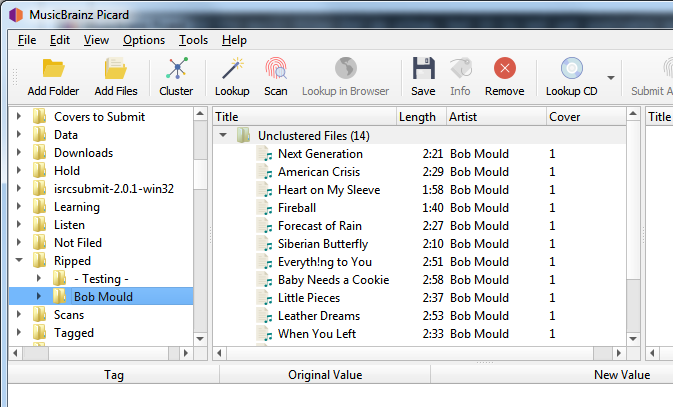The image size is (673, 407).
Task: Open the Help menu
Action: [234, 40]
